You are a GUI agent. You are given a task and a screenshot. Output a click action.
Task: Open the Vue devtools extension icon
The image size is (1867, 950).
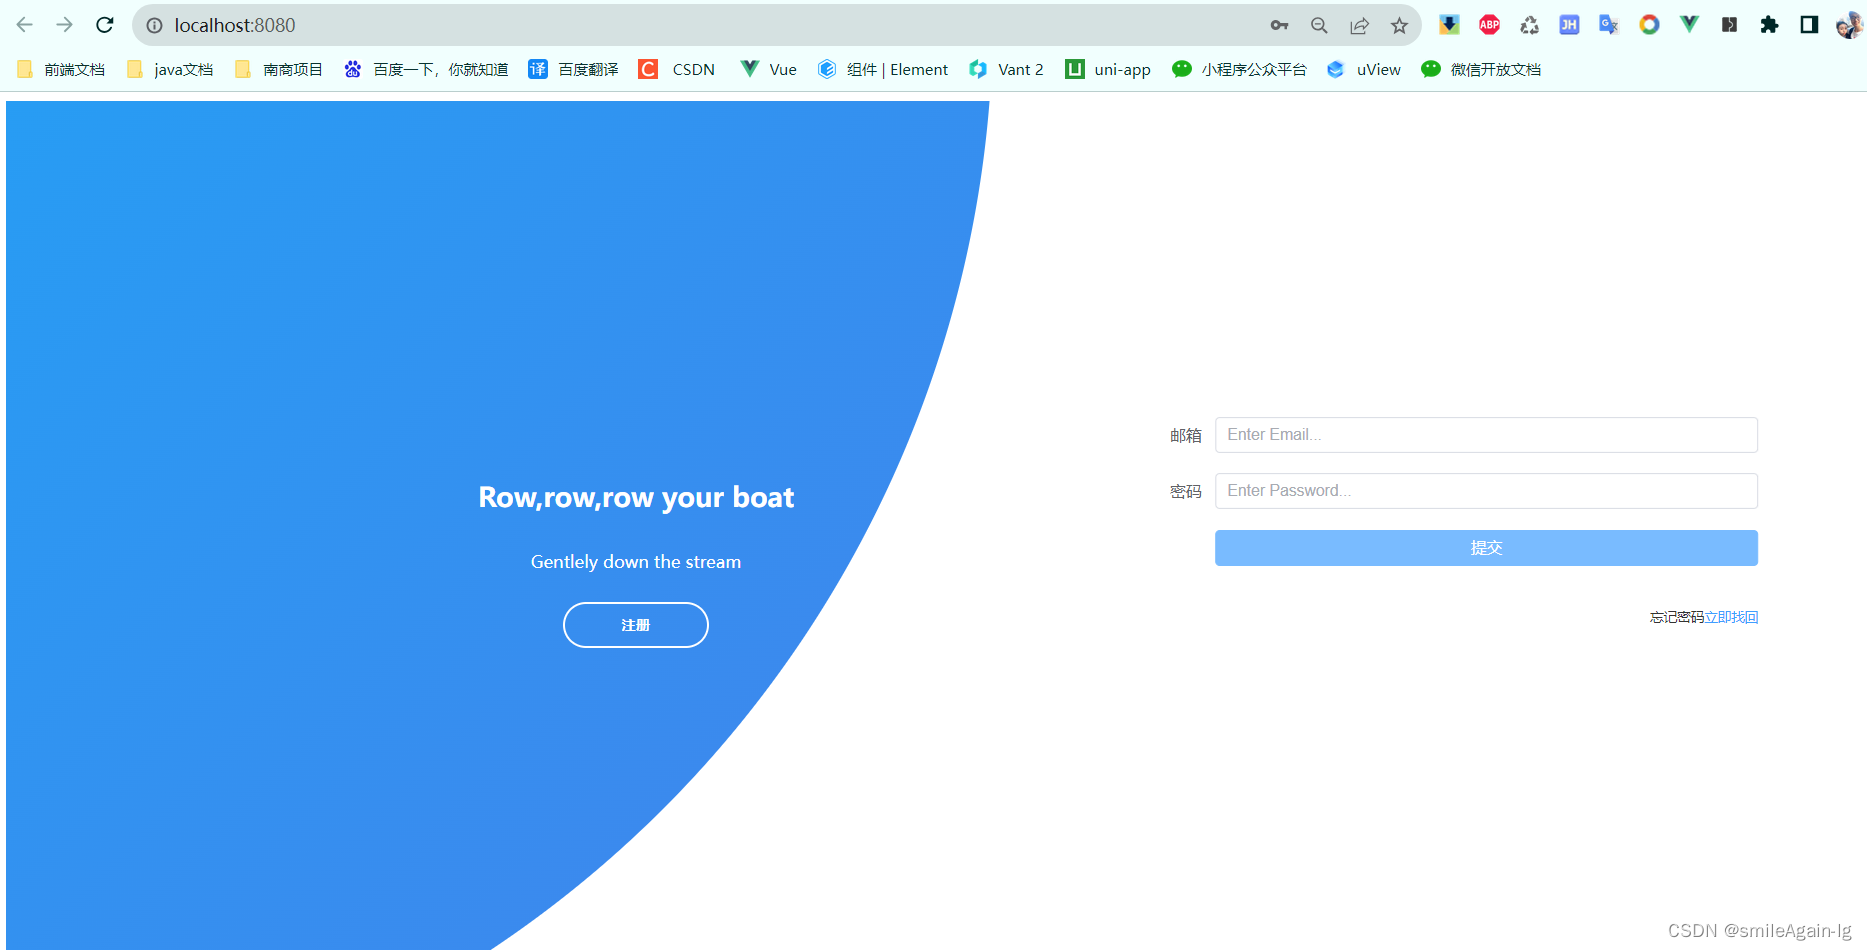(x=1689, y=25)
